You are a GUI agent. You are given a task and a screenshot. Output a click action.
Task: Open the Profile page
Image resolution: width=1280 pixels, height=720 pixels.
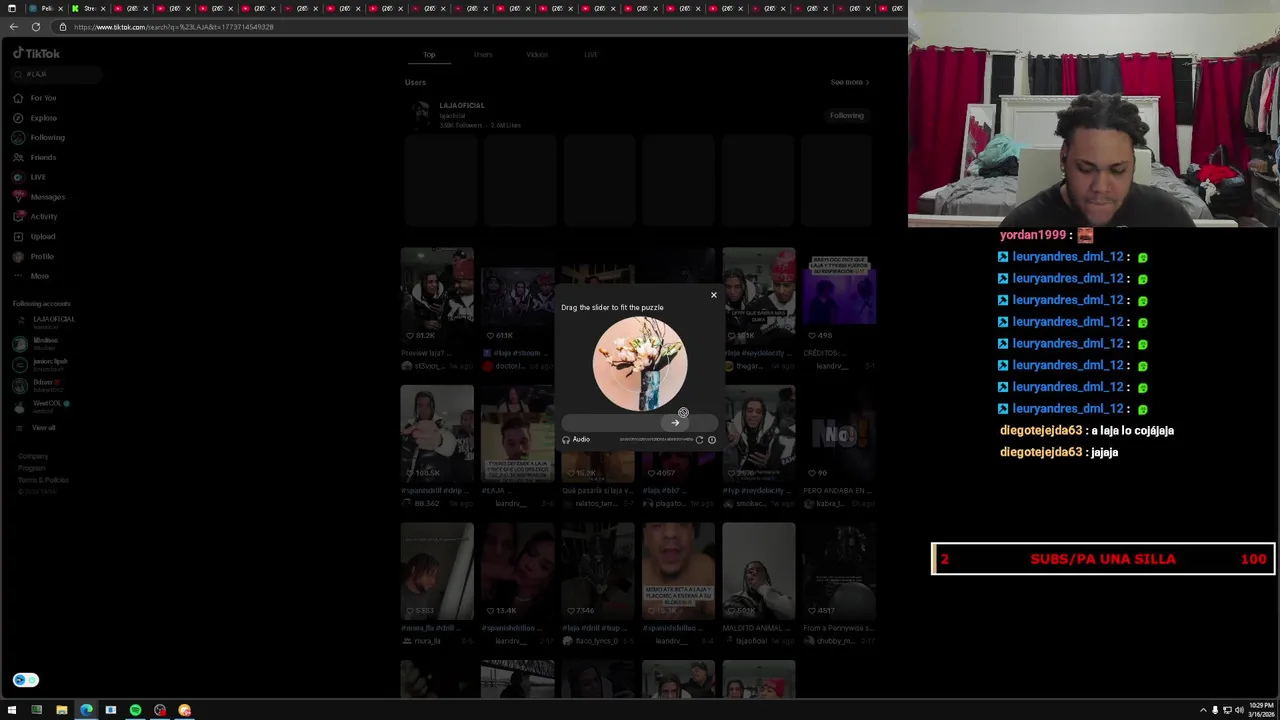click(x=33, y=256)
